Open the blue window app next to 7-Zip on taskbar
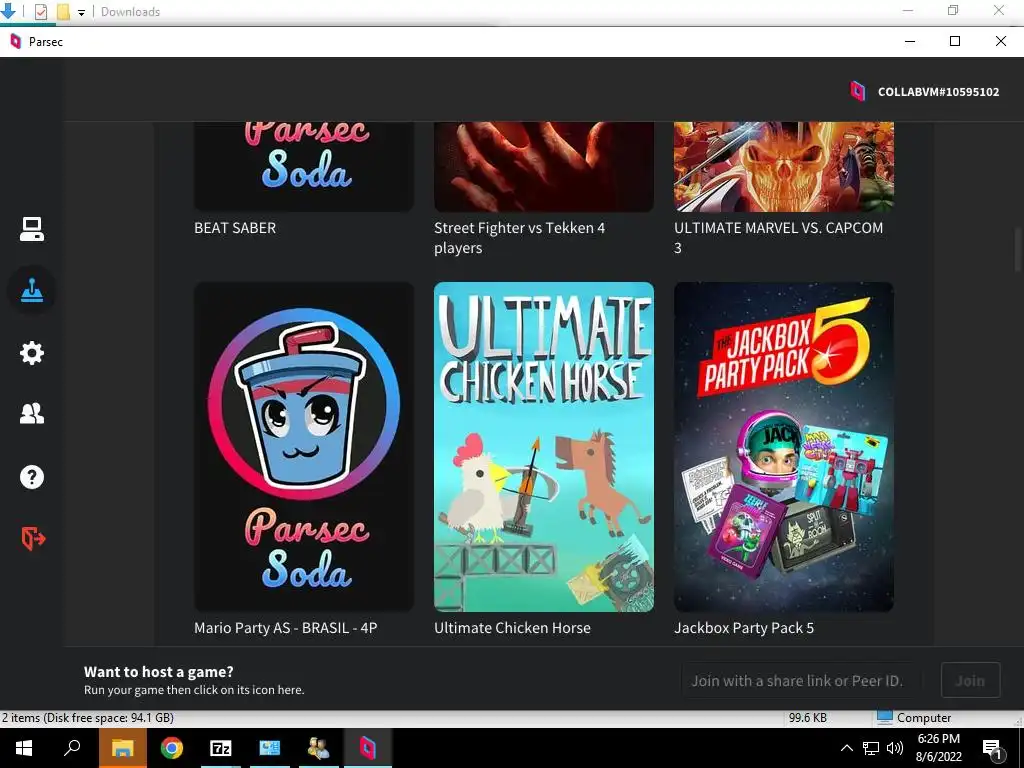 click(270, 748)
